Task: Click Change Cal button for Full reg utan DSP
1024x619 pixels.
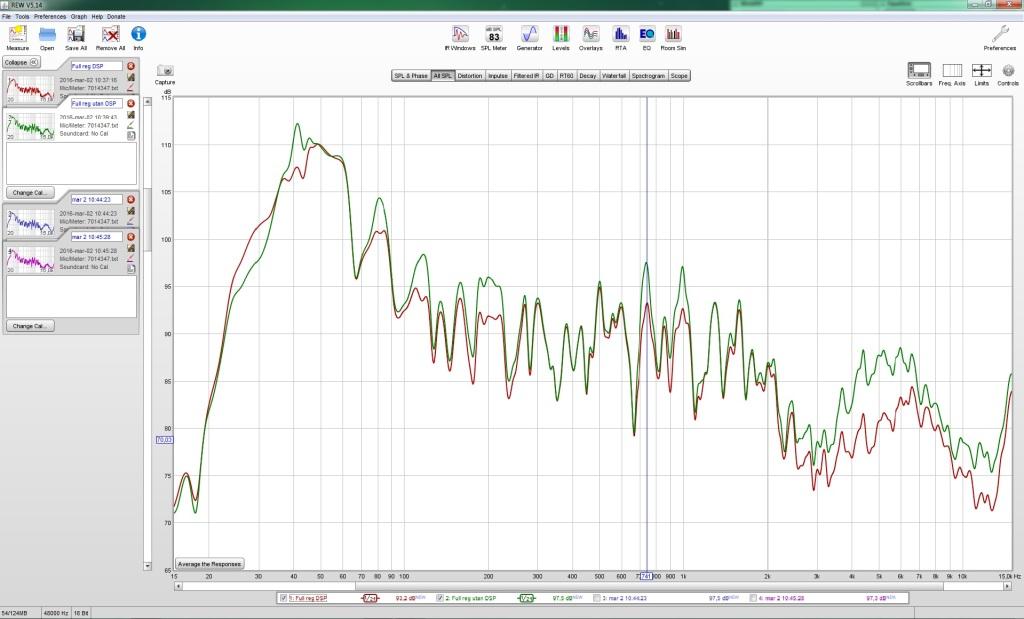Action: (x=29, y=192)
